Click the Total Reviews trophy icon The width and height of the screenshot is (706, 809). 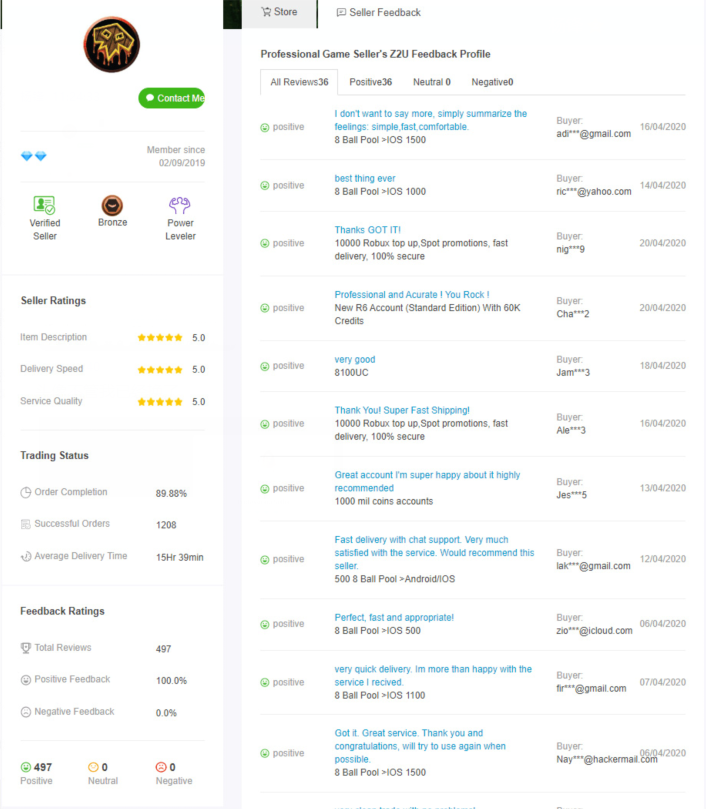[x=26, y=648]
